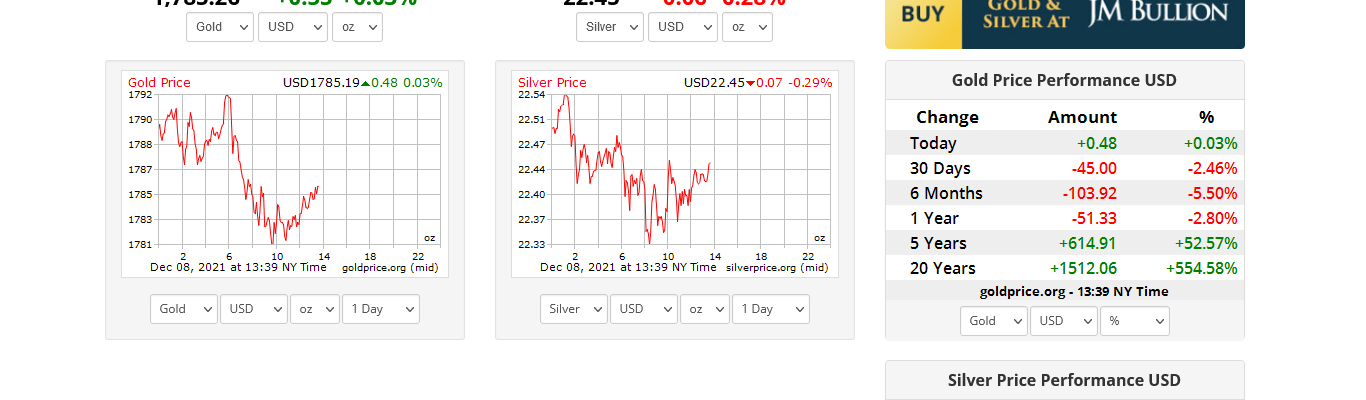1366x400 pixels.
Task: Select the Gold dropdown below the gold chart
Action: (x=184, y=309)
